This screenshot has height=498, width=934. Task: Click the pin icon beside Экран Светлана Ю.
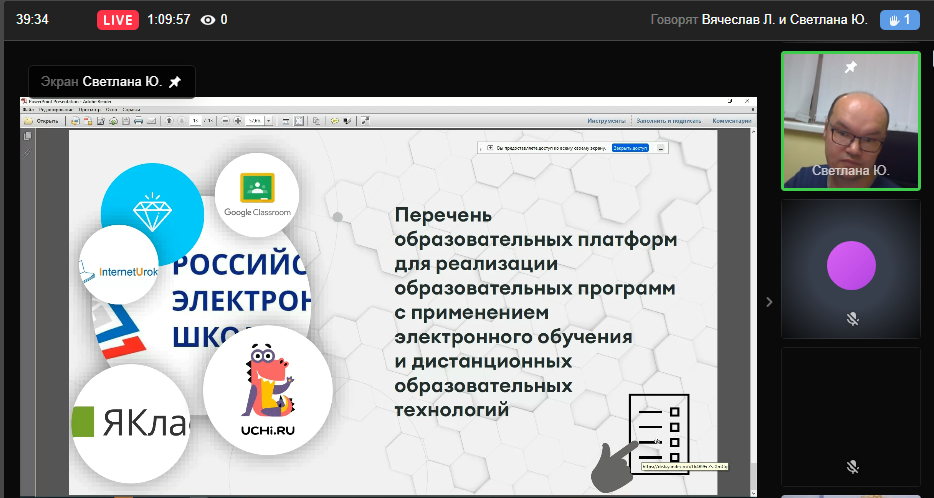[175, 82]
